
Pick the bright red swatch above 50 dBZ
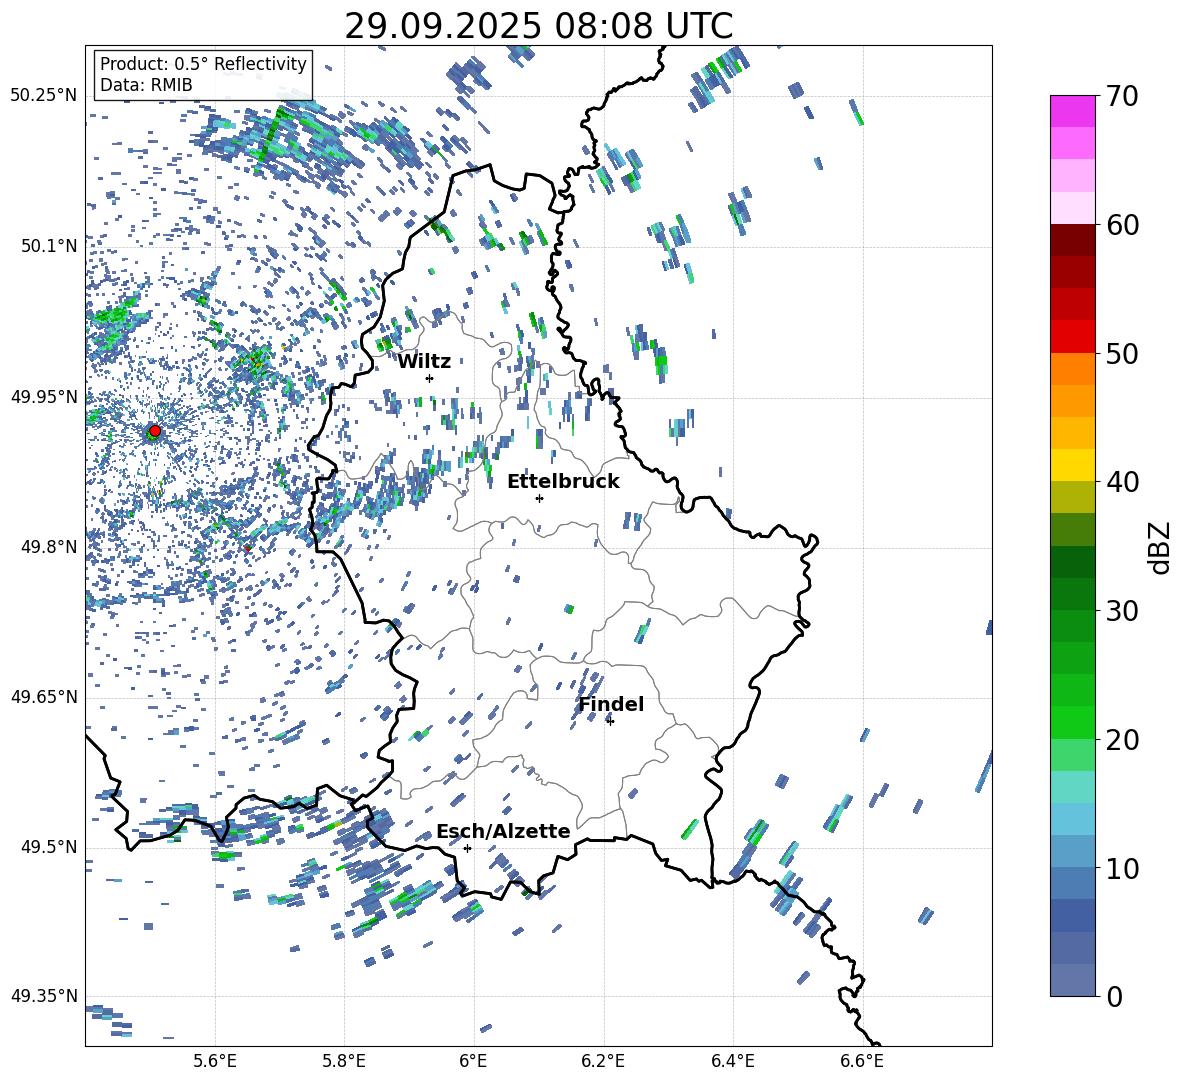click(x=1073, y=336)
